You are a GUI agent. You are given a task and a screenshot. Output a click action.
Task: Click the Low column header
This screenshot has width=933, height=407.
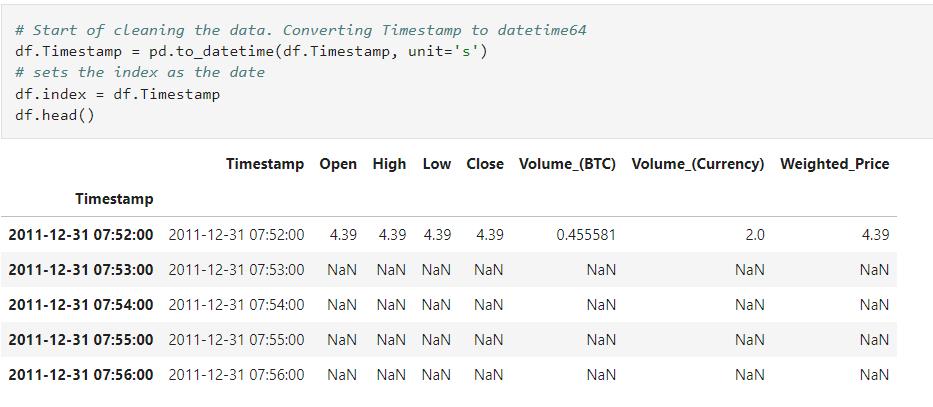pyautogui.click(x=436, y=164)
